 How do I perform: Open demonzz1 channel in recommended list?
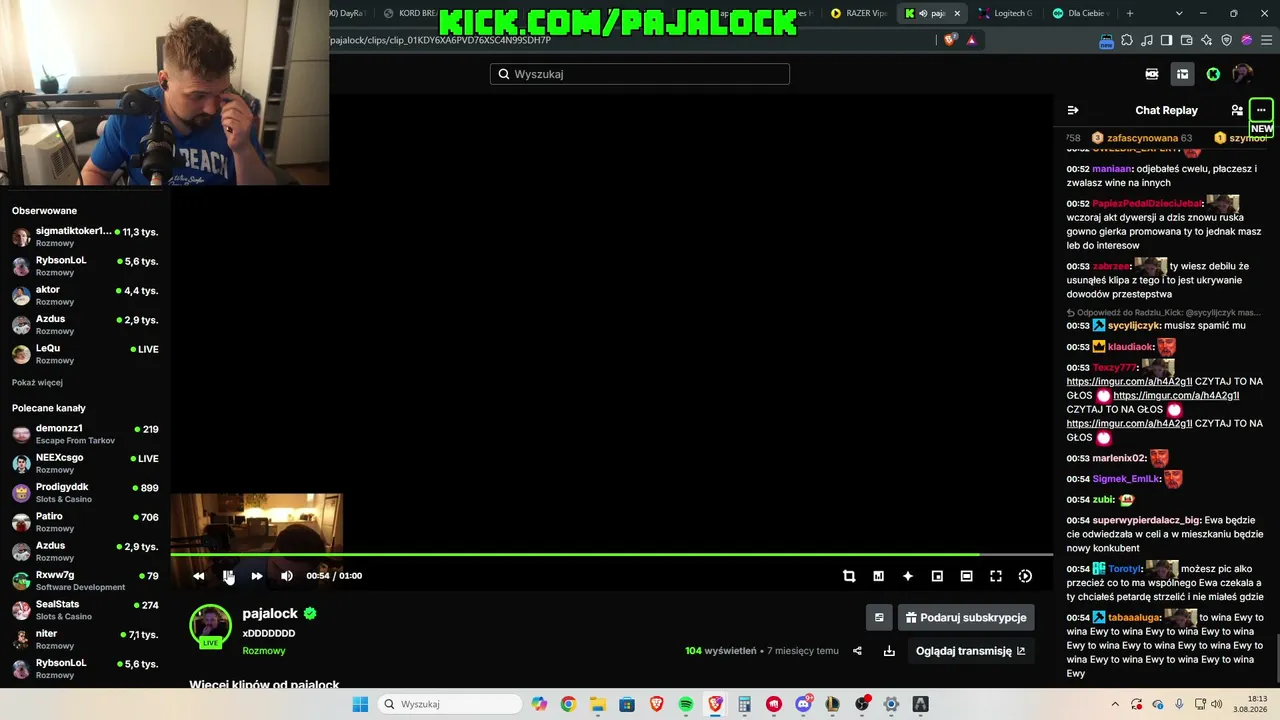point(85,434)
